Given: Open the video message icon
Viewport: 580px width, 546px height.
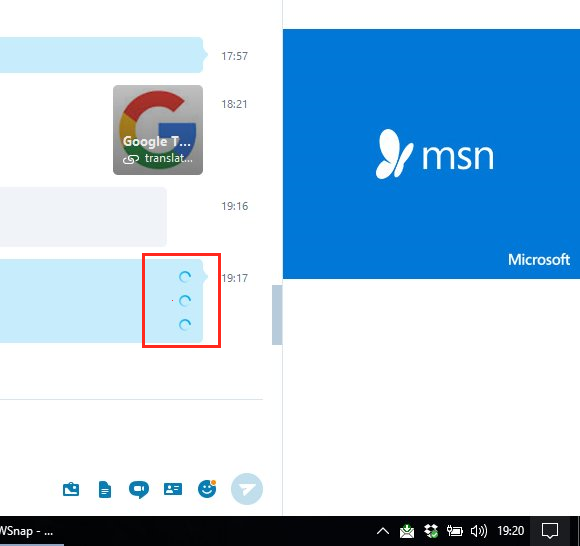Looking at the screenshot, I should 139,490.
